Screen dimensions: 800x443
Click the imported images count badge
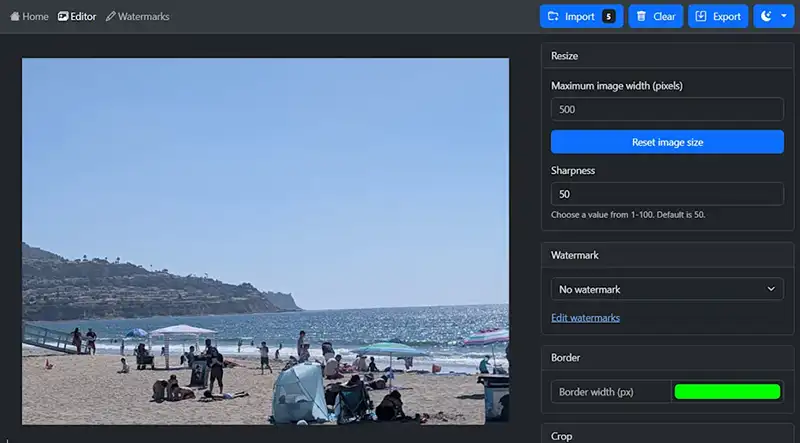608,17
